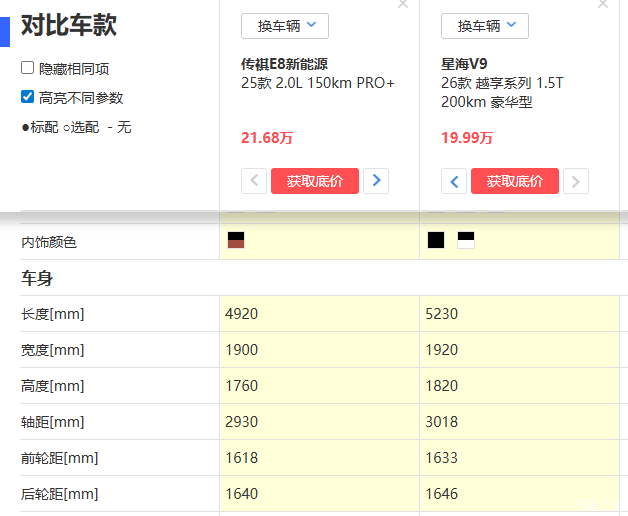Viewport: 628px width, 516px height.
Task: Click 获取底价 for 星海V9
Action: tap(515, 181)
